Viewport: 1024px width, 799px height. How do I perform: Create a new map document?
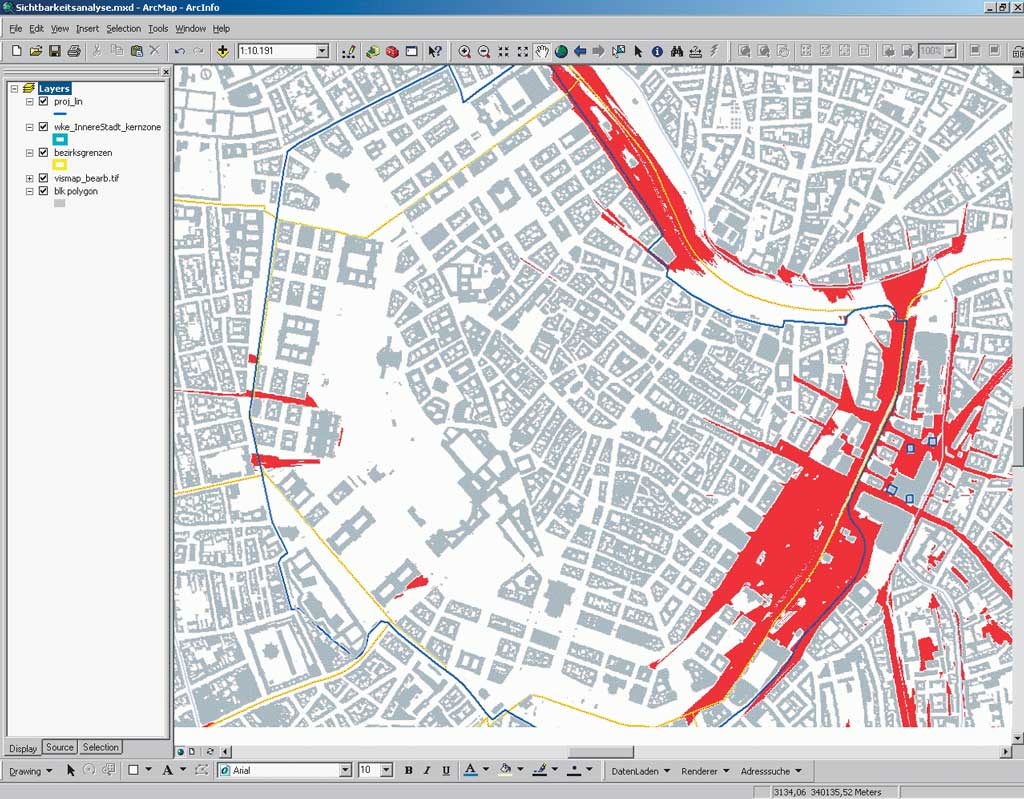pos(16,51)
